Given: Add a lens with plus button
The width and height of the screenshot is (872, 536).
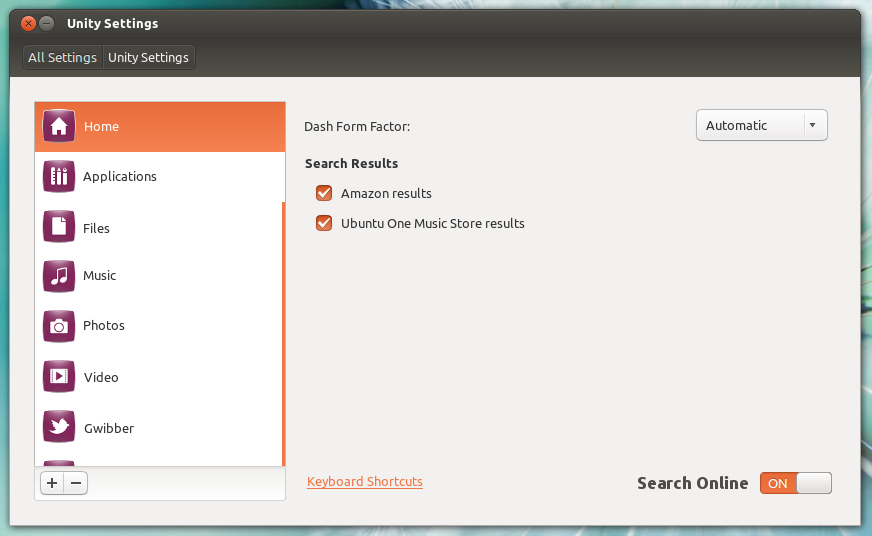Looking at the screenshot, I should 52,483.
